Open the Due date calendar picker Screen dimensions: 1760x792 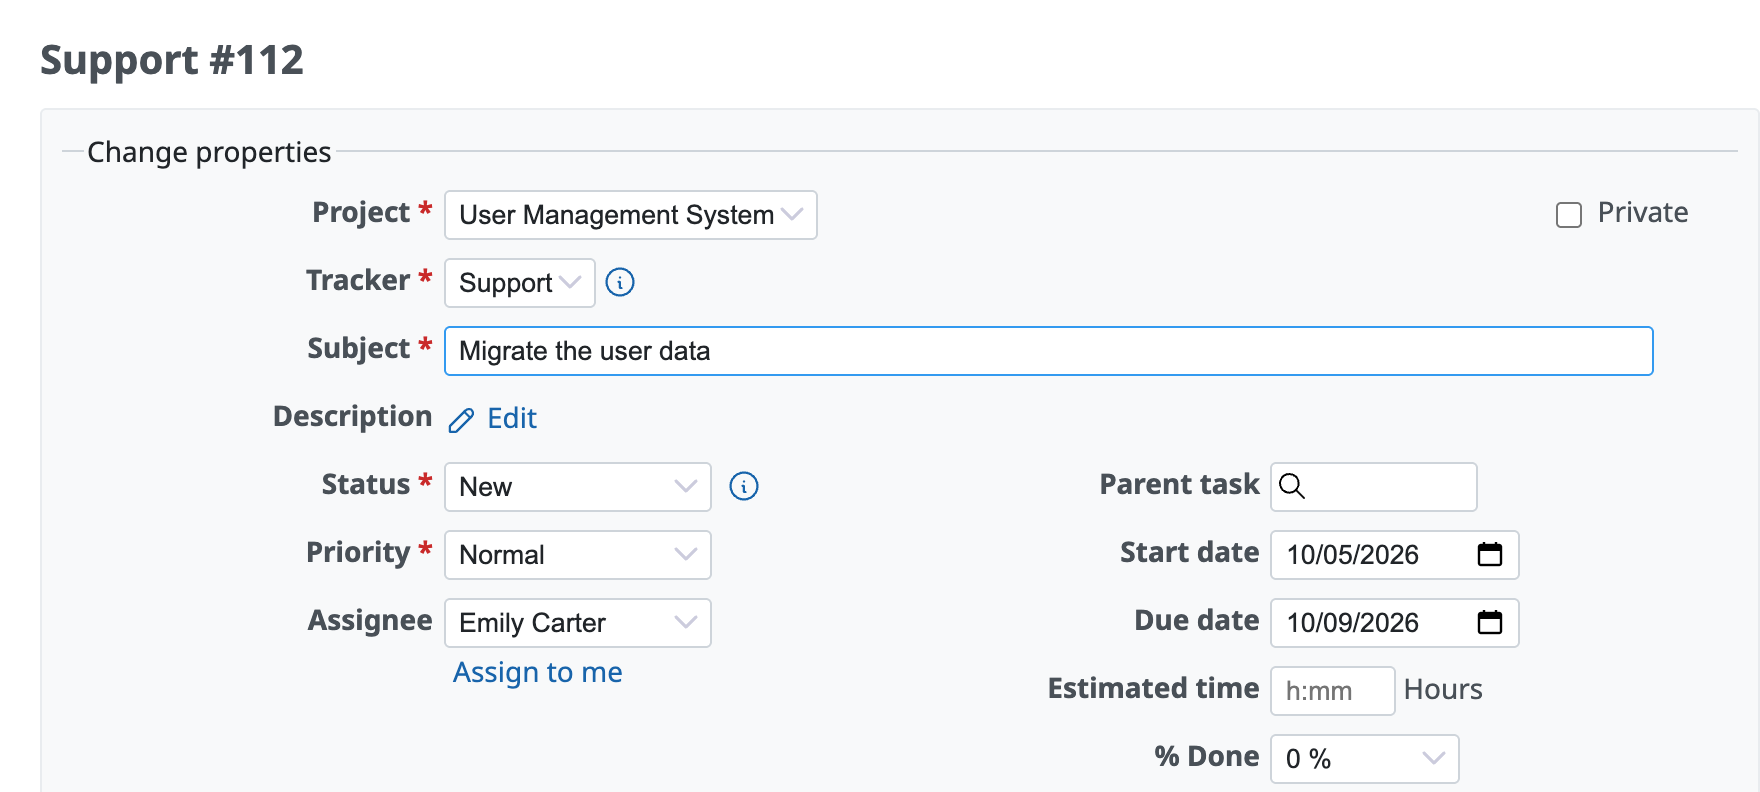coord(1490,622)
